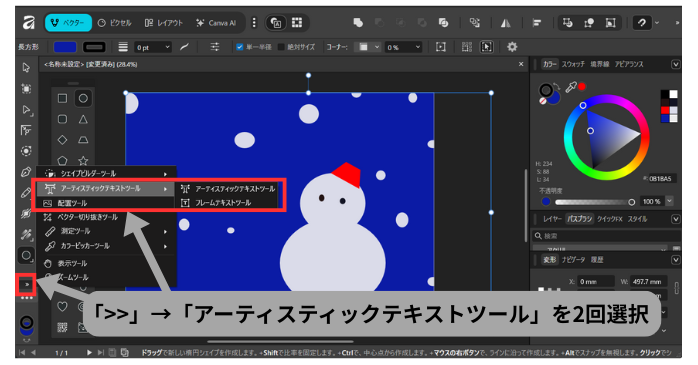Switch to ベクター studio mode

(x=68, y=23)
